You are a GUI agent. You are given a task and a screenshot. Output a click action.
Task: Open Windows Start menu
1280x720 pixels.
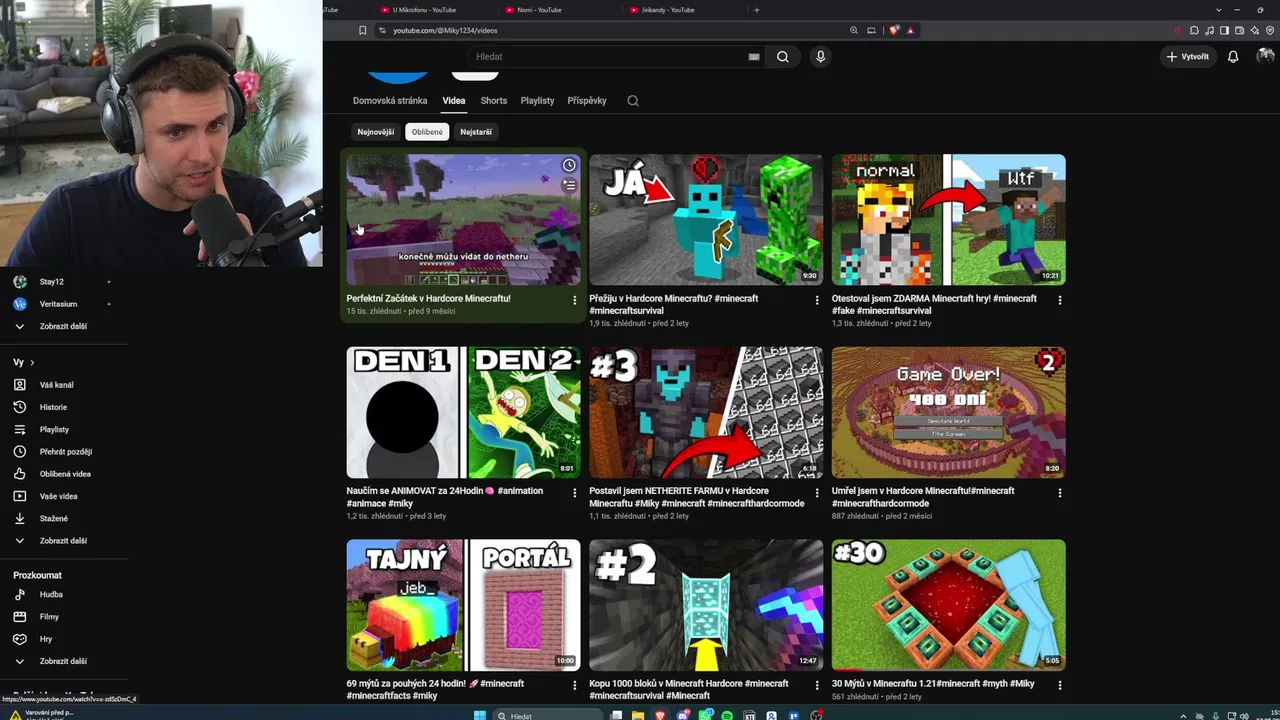click(479, 715)
